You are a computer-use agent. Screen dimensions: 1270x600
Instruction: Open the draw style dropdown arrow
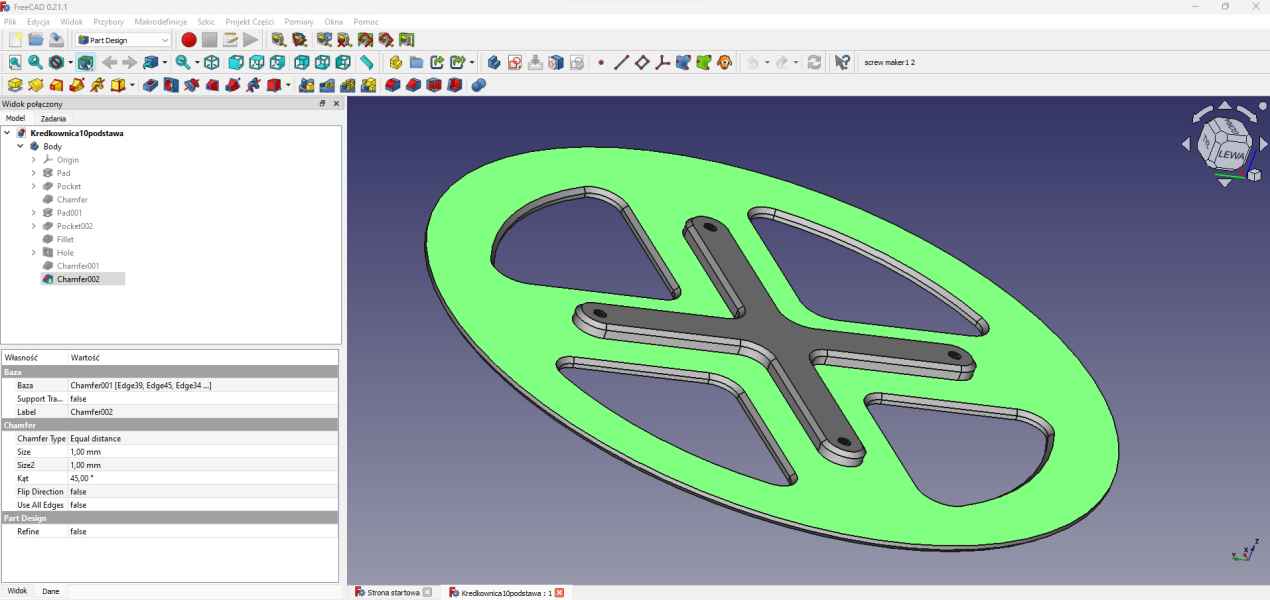69,62
